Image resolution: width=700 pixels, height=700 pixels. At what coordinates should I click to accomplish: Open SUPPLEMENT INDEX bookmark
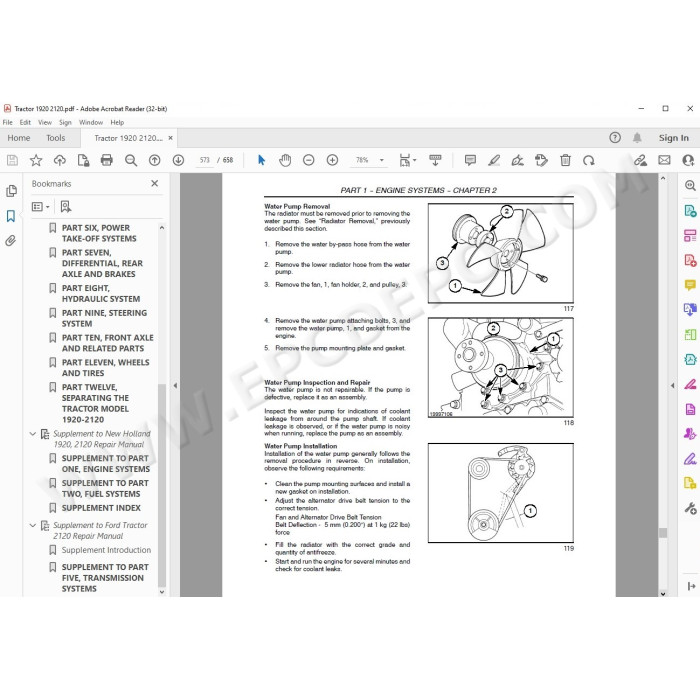101,508
